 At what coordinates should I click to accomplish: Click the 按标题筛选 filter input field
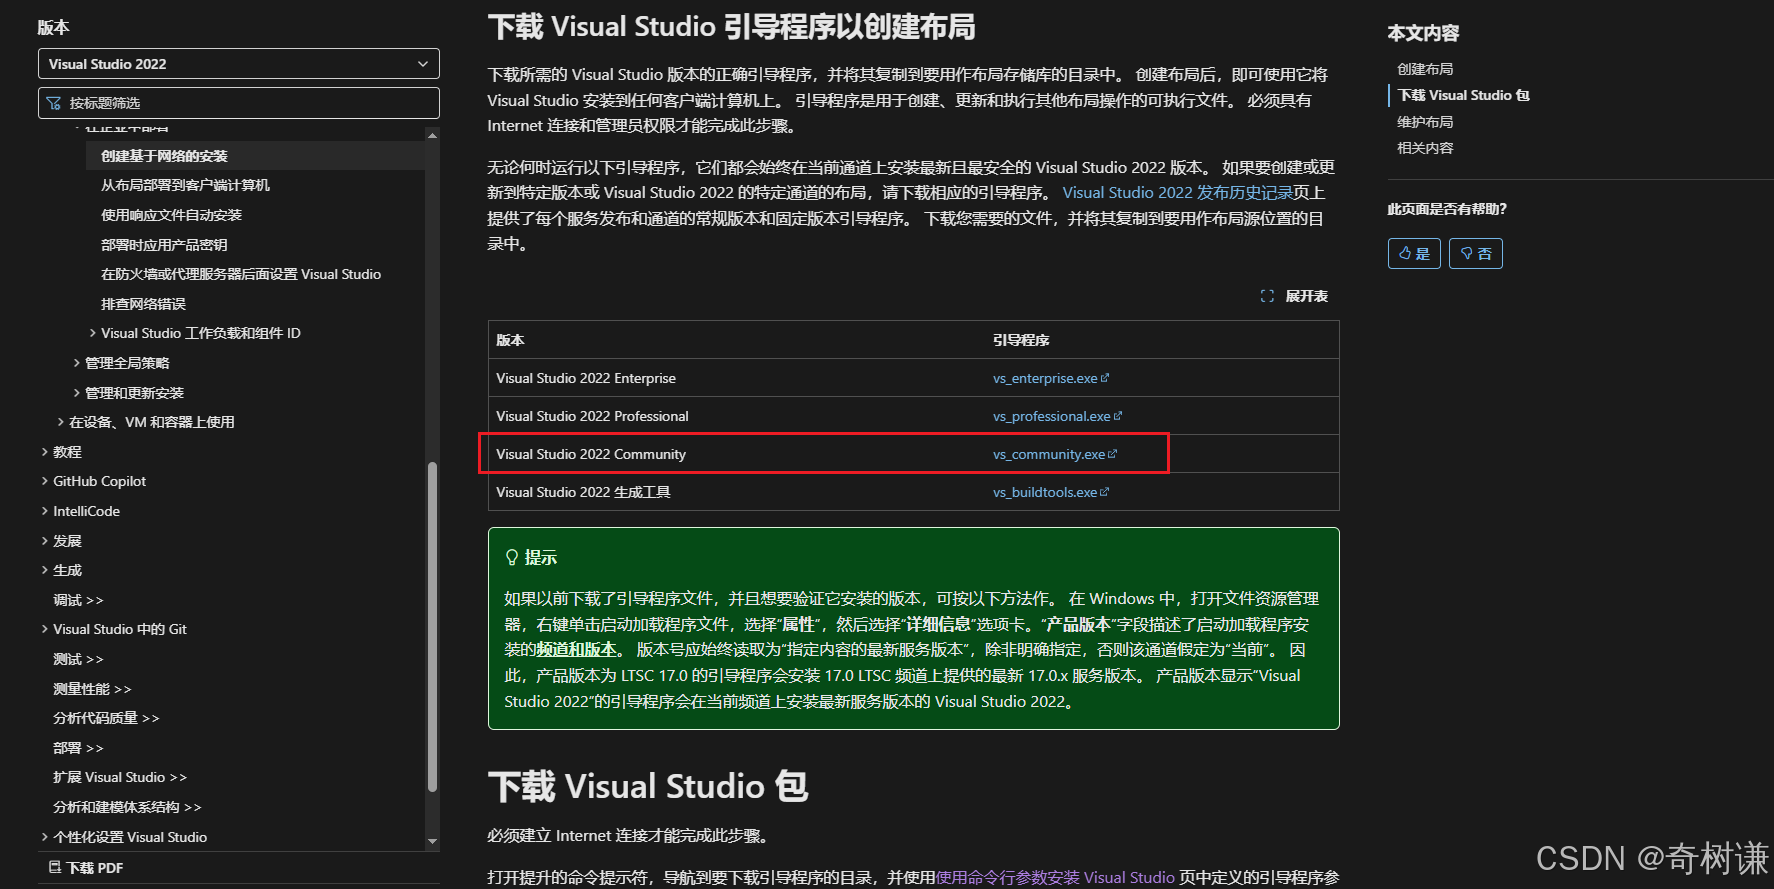pyautogui.click(x=238, y=103)
